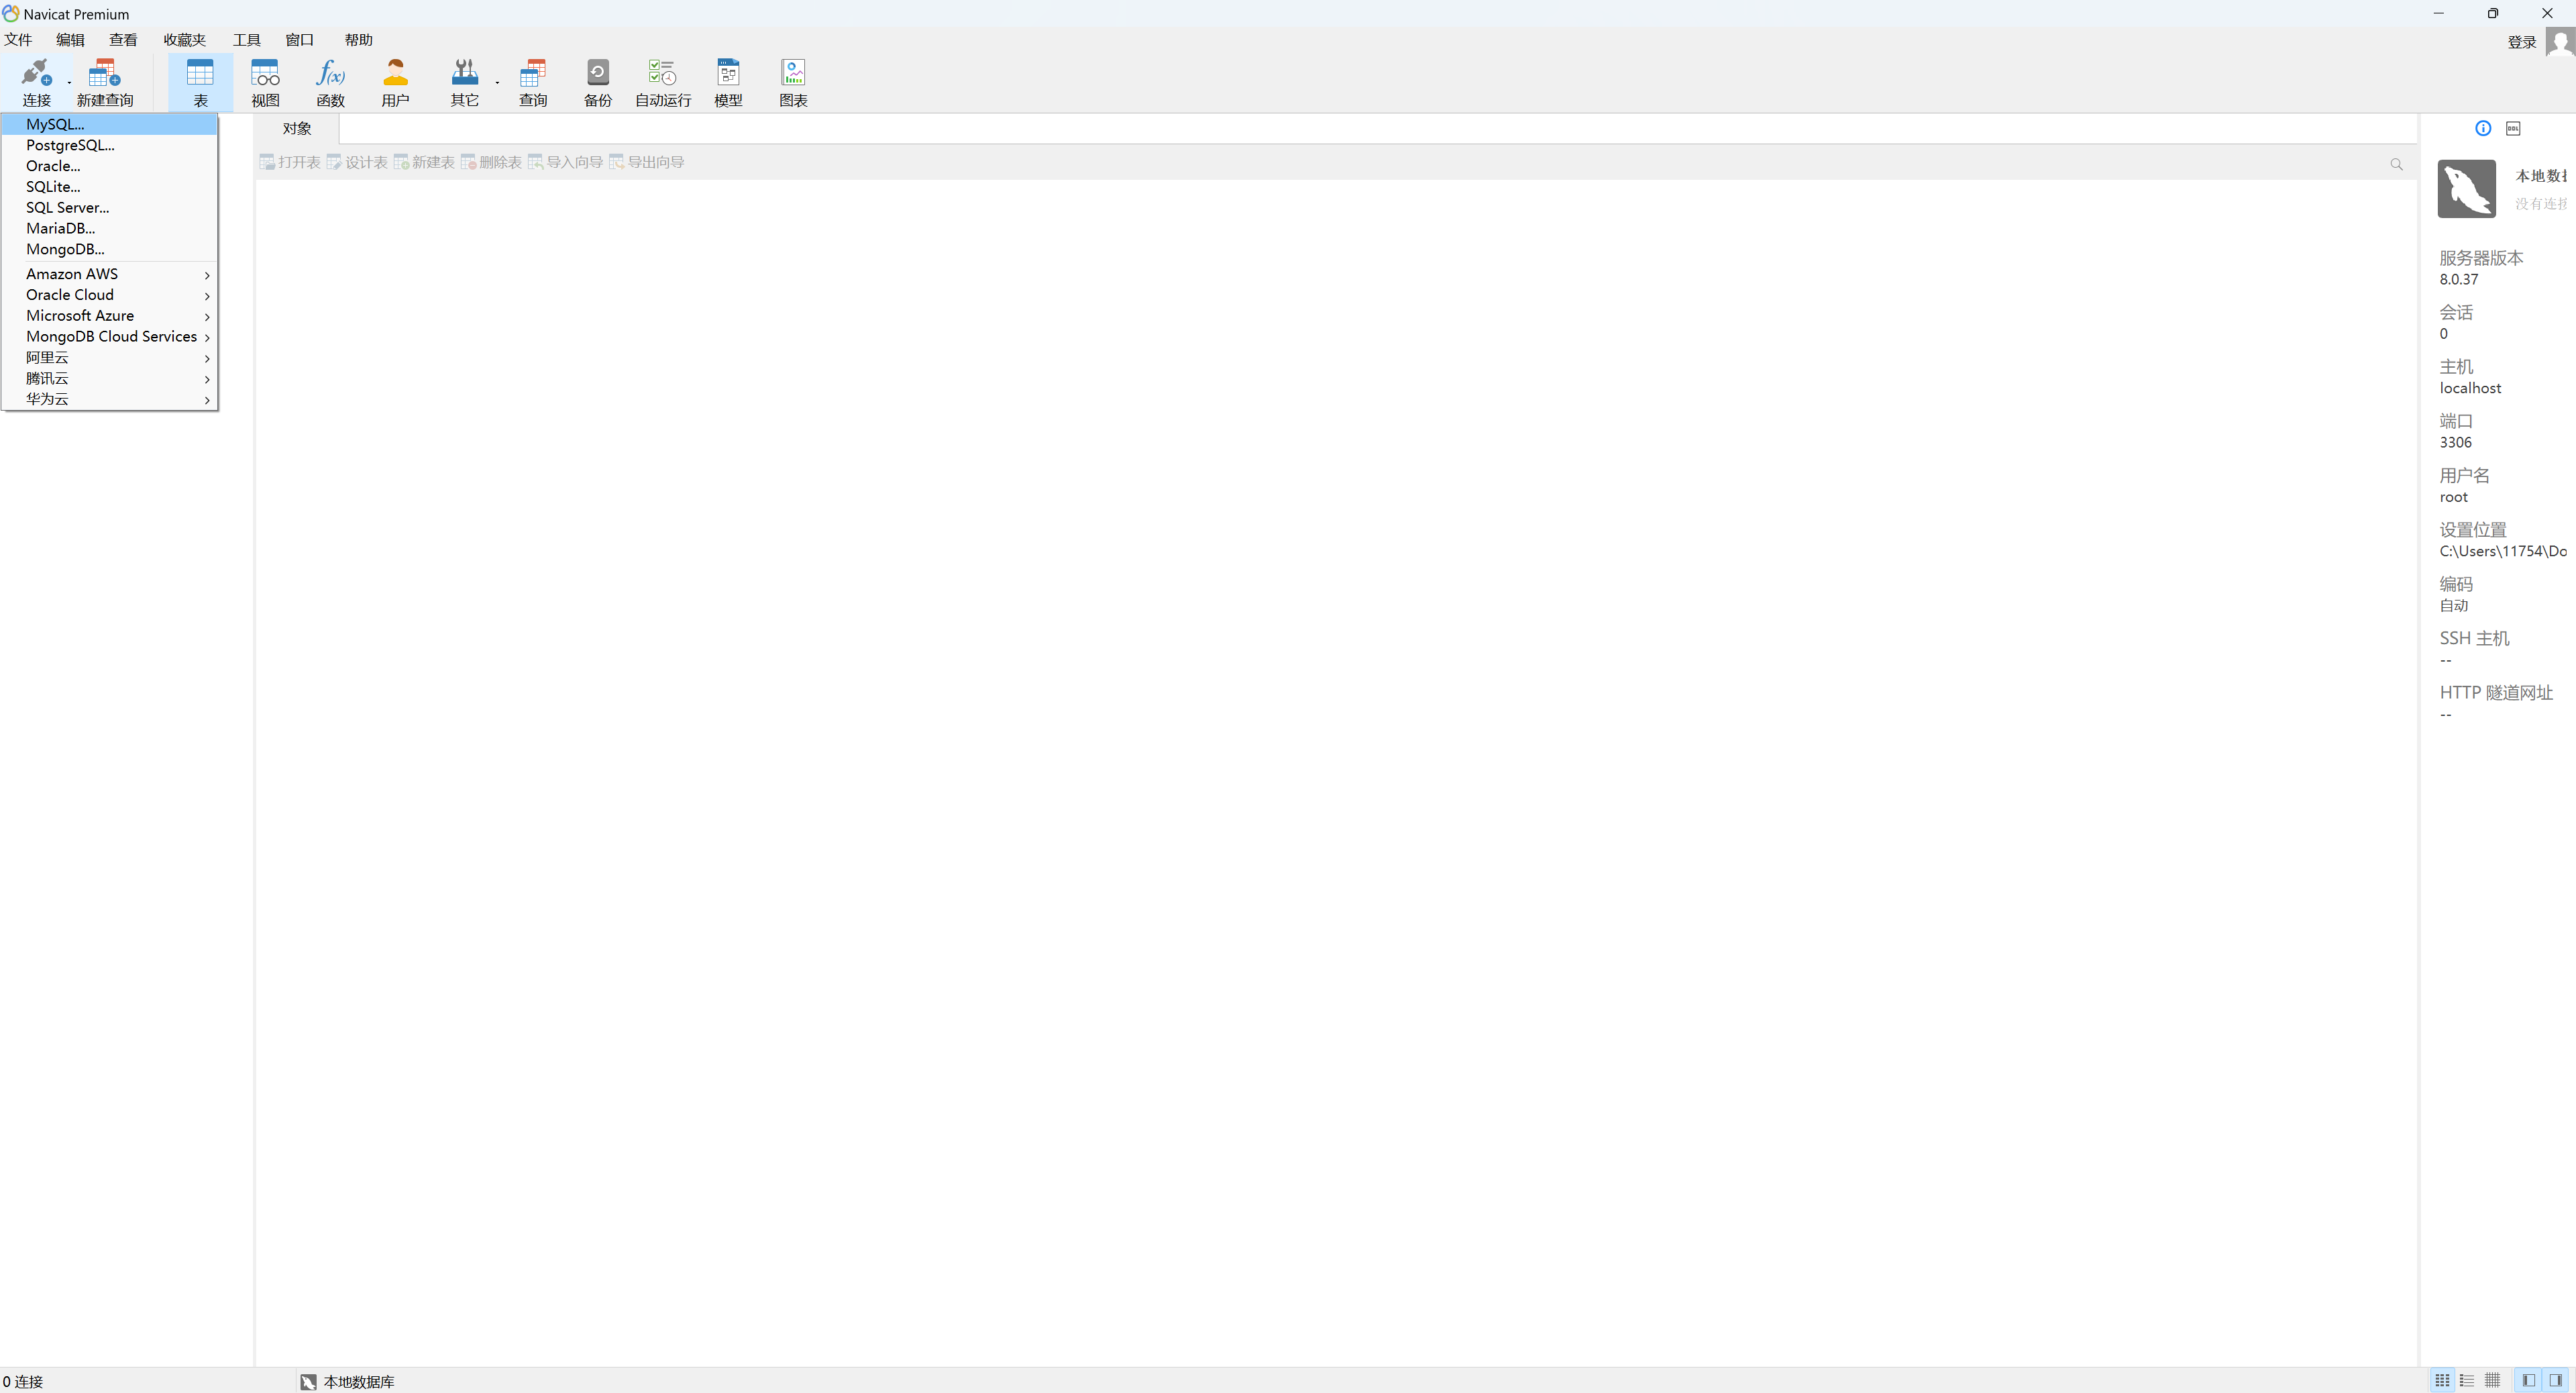Viewport: 2576px width, 1393px height.
Task: Expand the 腾讯云 submenu
Action: (110, 379)
